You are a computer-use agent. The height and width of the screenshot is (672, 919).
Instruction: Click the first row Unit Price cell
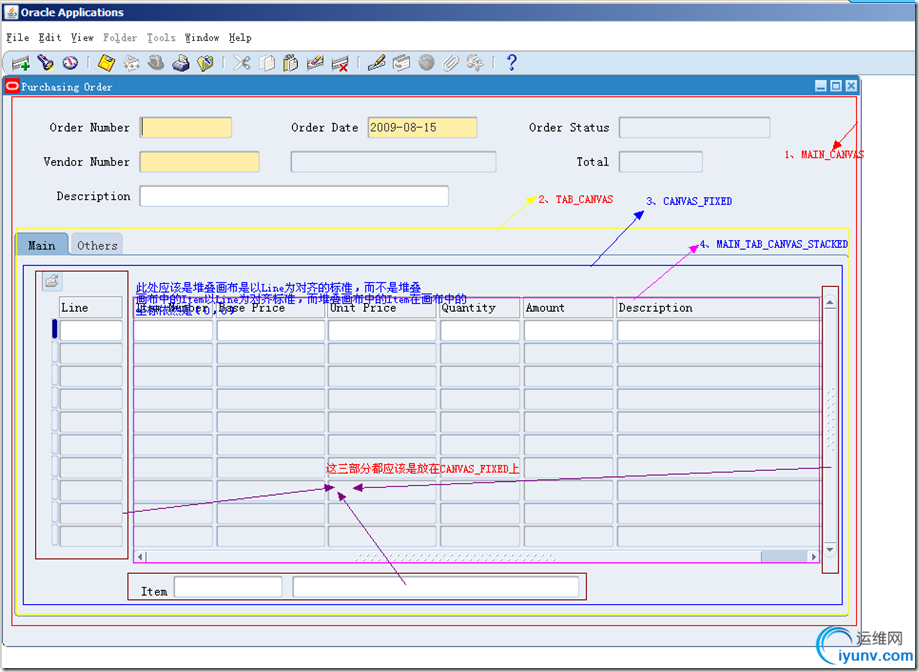coord(382,330)
